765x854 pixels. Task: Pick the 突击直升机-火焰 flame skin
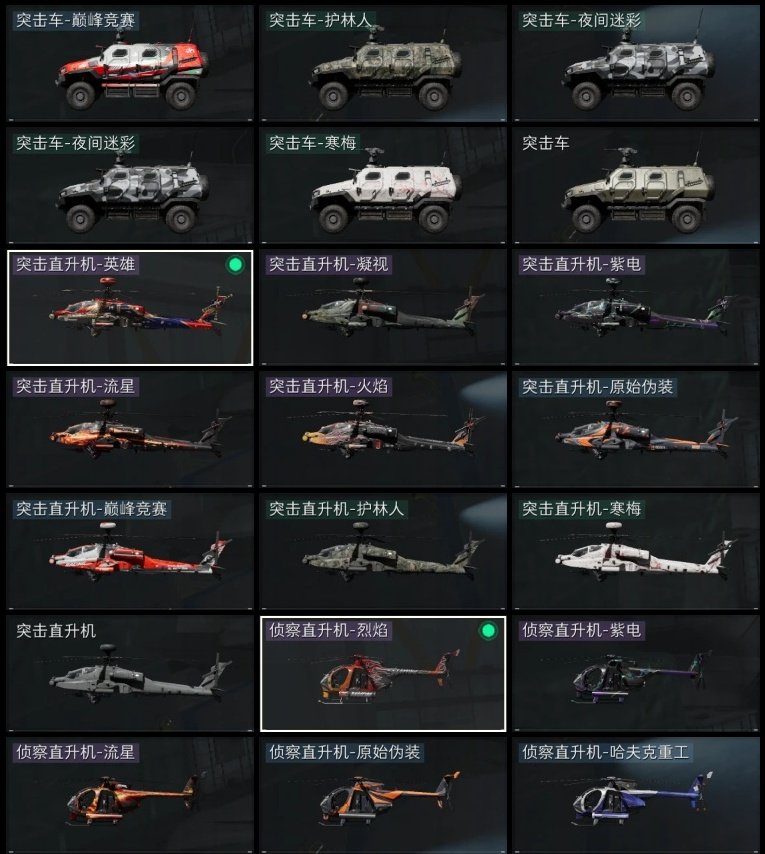383,429
